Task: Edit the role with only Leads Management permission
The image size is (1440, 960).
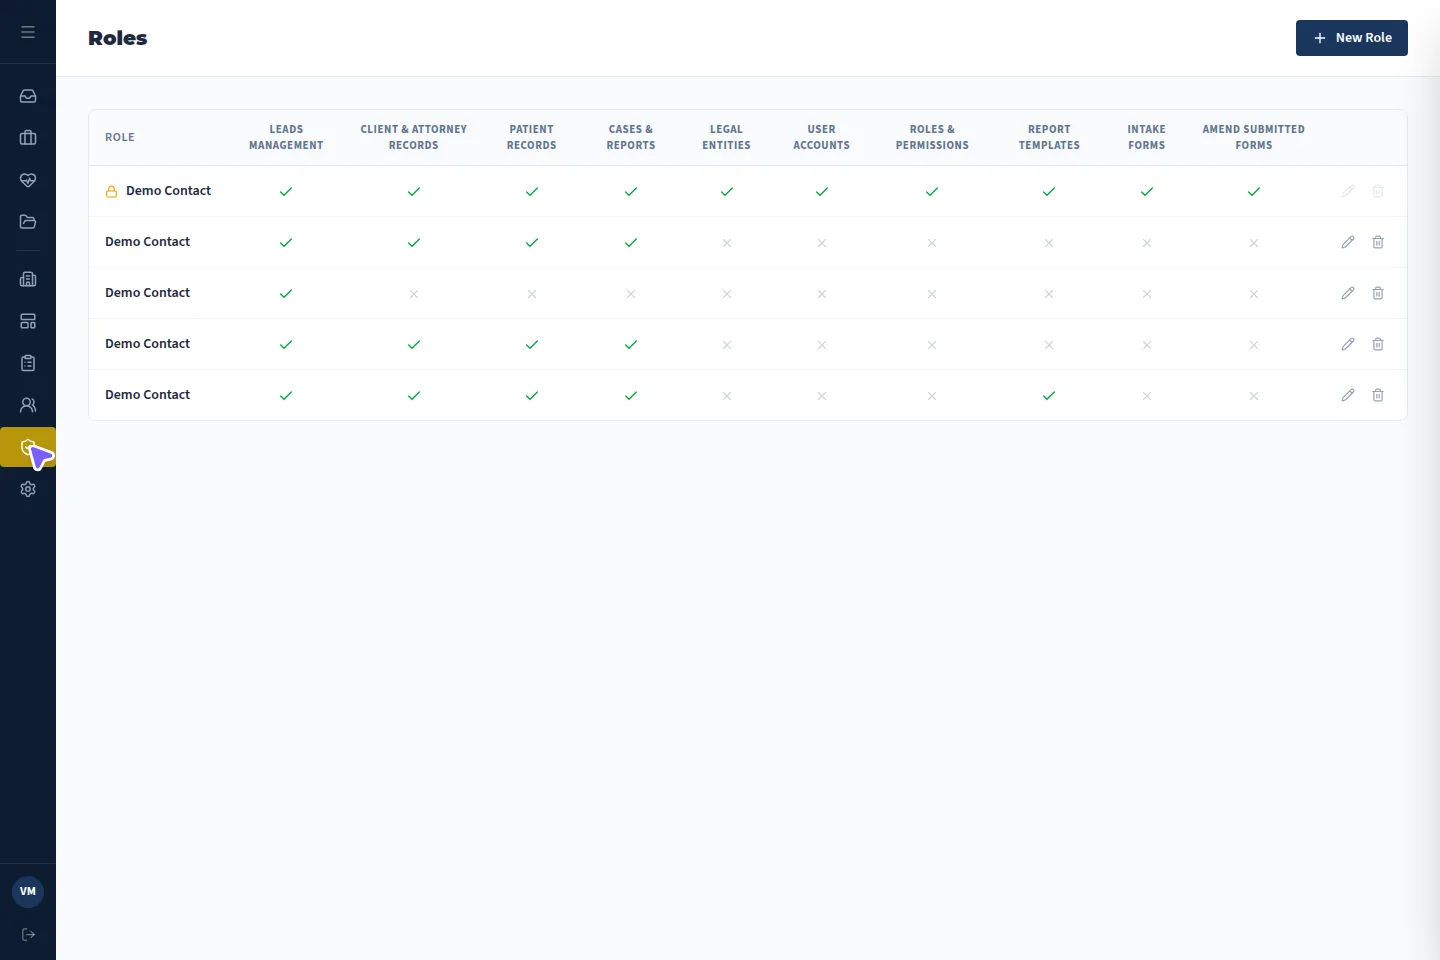Action: pos(1348,293)
